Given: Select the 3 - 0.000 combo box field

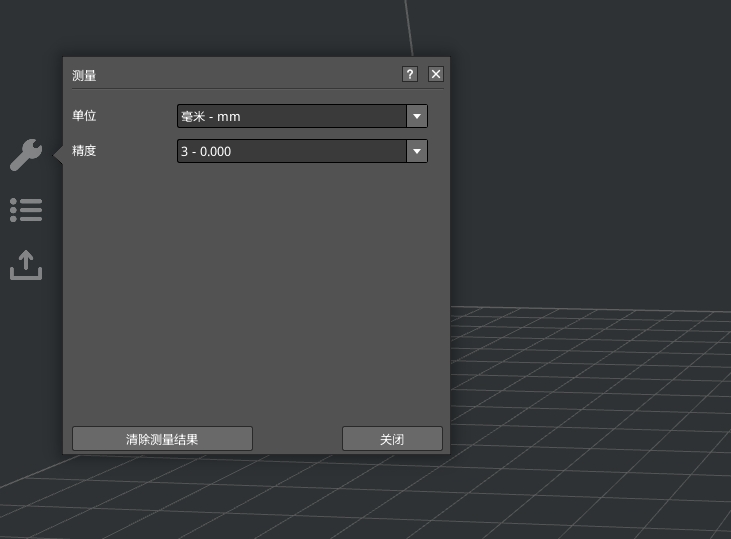Looking at the screenshot, I should (302, 151).
